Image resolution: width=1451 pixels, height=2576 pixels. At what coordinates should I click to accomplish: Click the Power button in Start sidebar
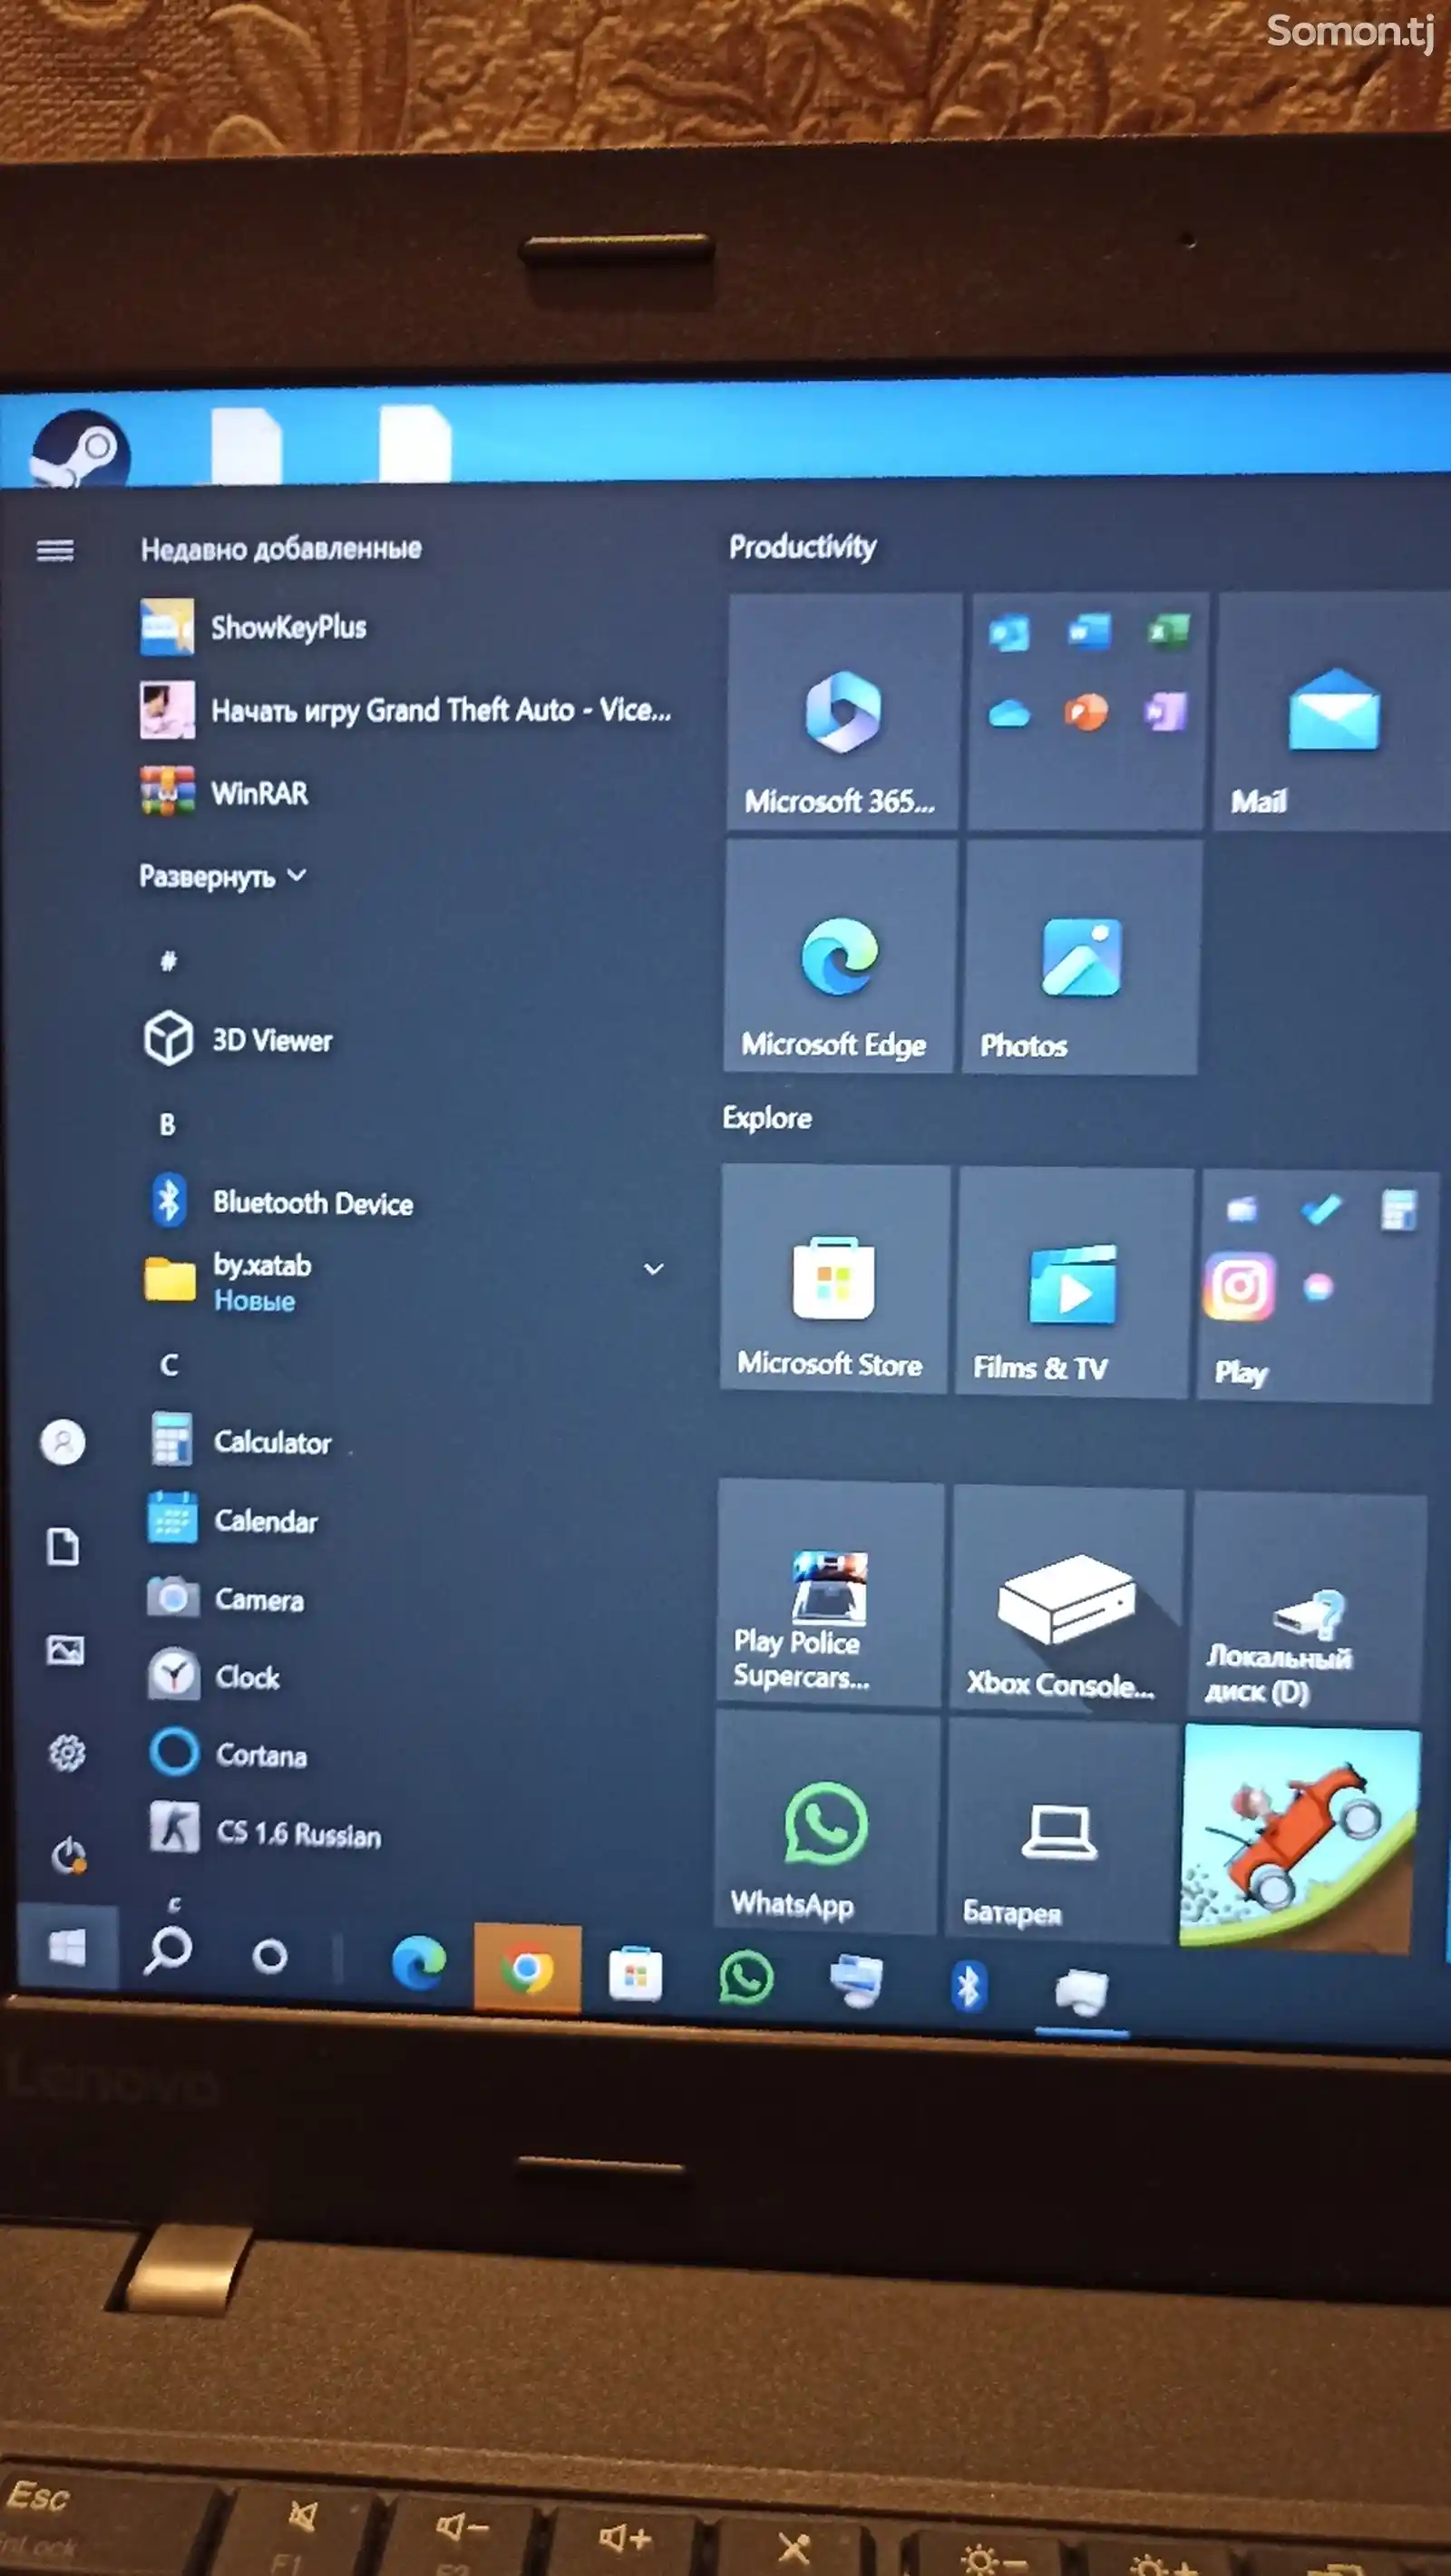69,1856
